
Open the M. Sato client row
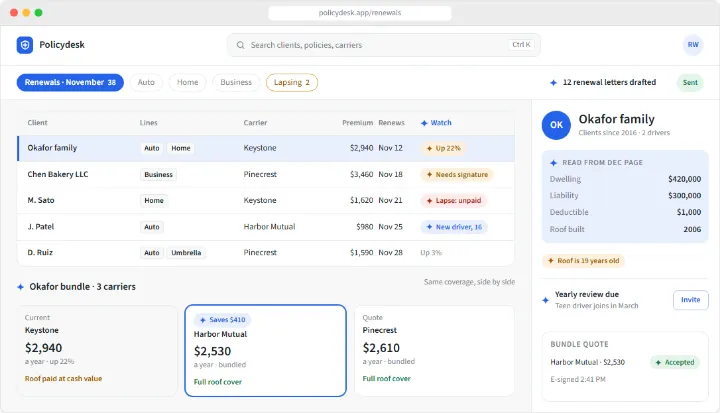[266, 201]
